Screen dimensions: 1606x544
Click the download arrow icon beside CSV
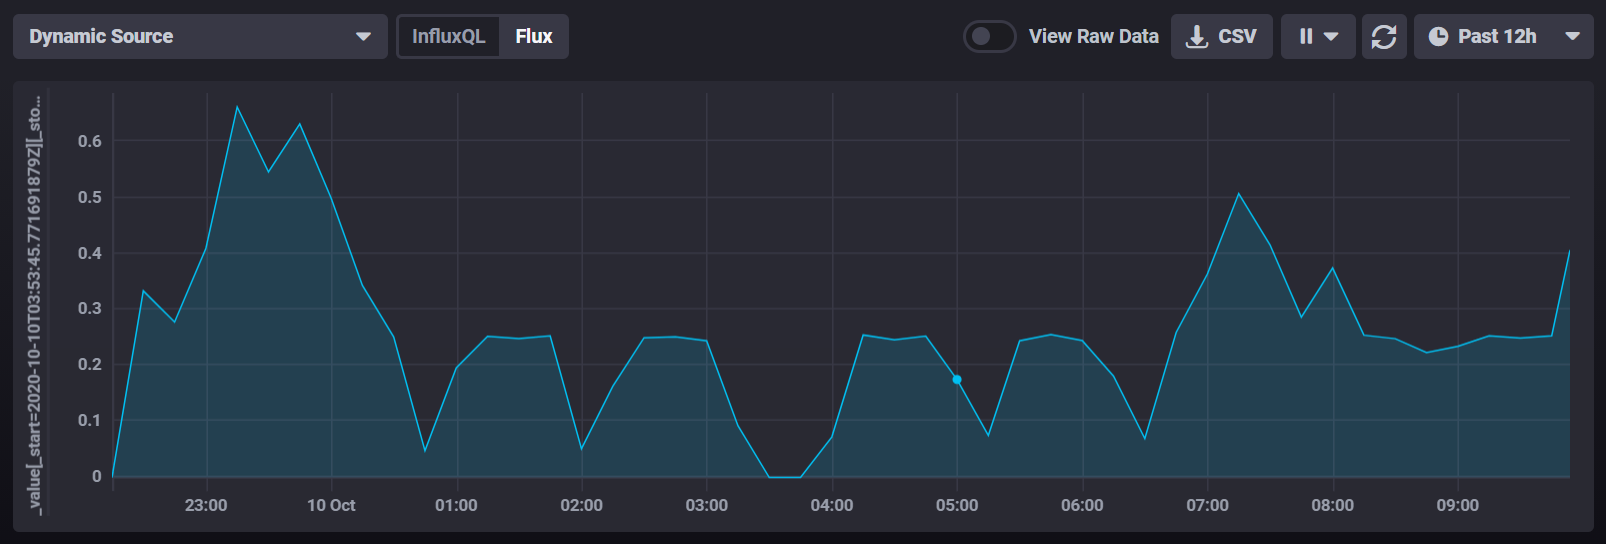[x=1196, y=37]
